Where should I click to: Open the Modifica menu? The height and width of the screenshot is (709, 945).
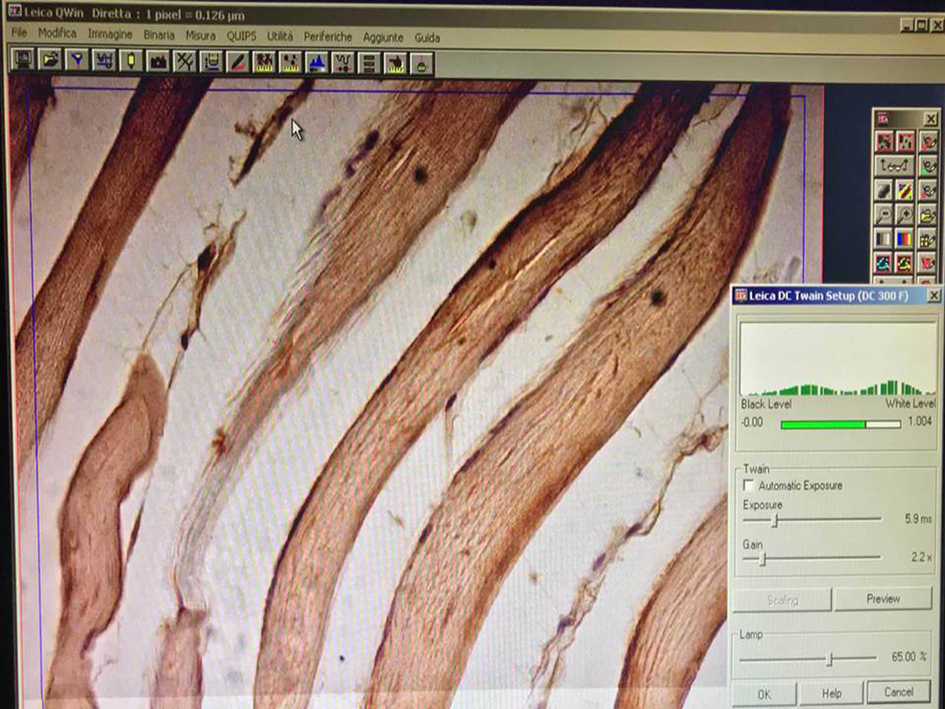pyautogui.click(x=57, y=33)
